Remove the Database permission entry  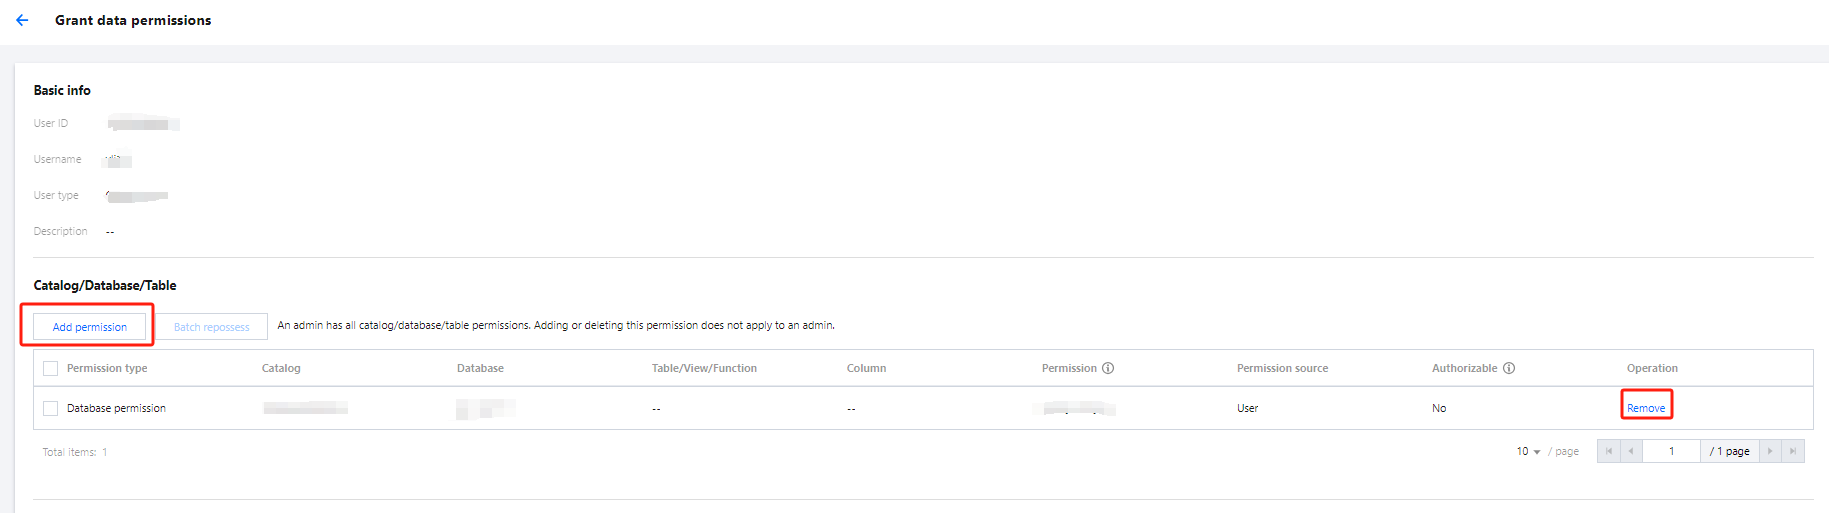click(1646, 408)
